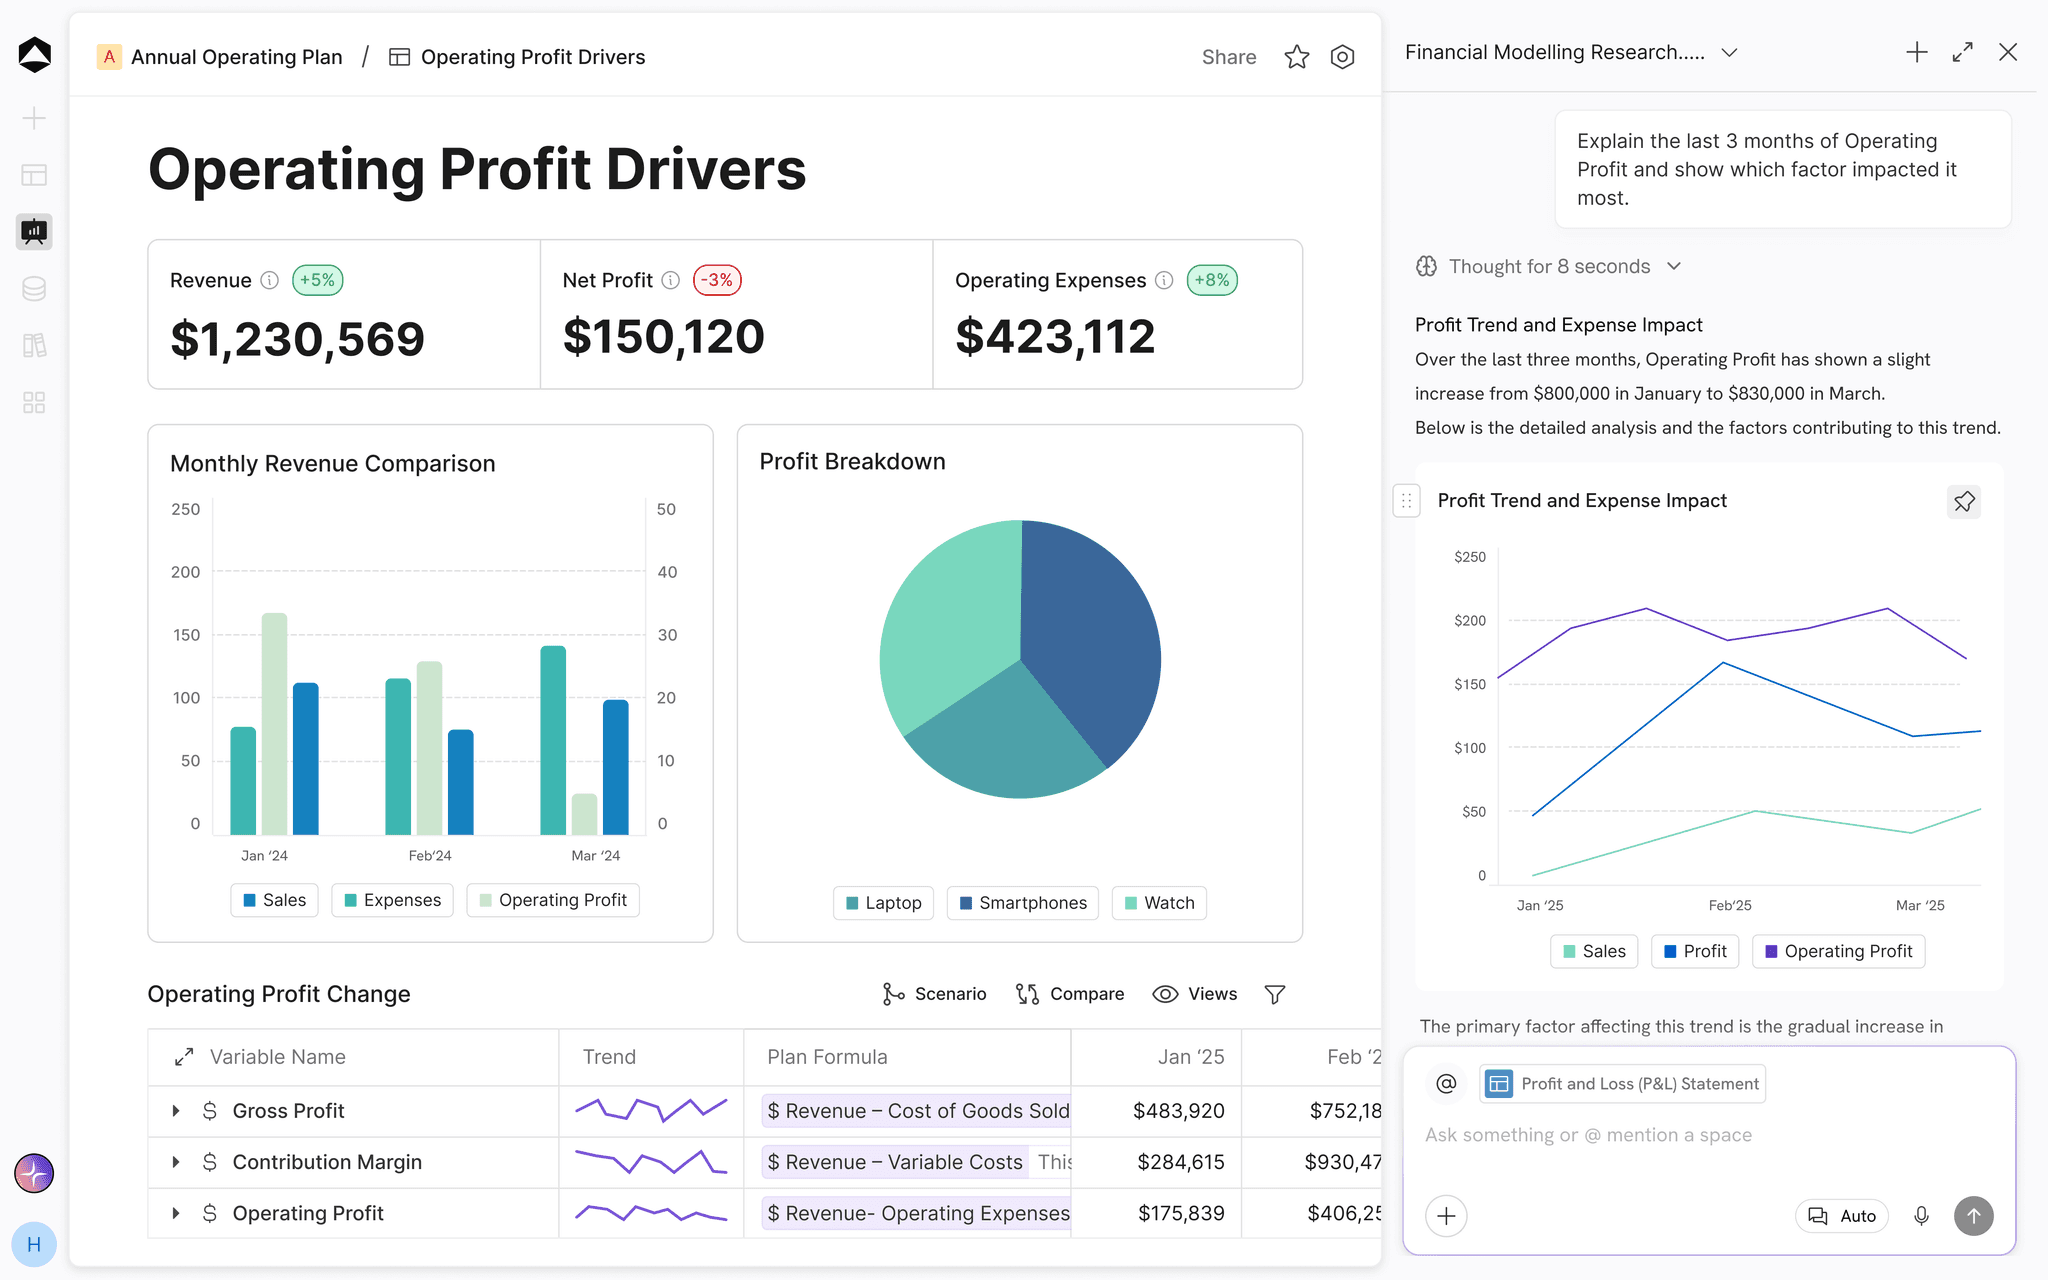Open page settings hexagon icon
This screenshot has height=1280, width=2048.
(x=1343, y=57)
